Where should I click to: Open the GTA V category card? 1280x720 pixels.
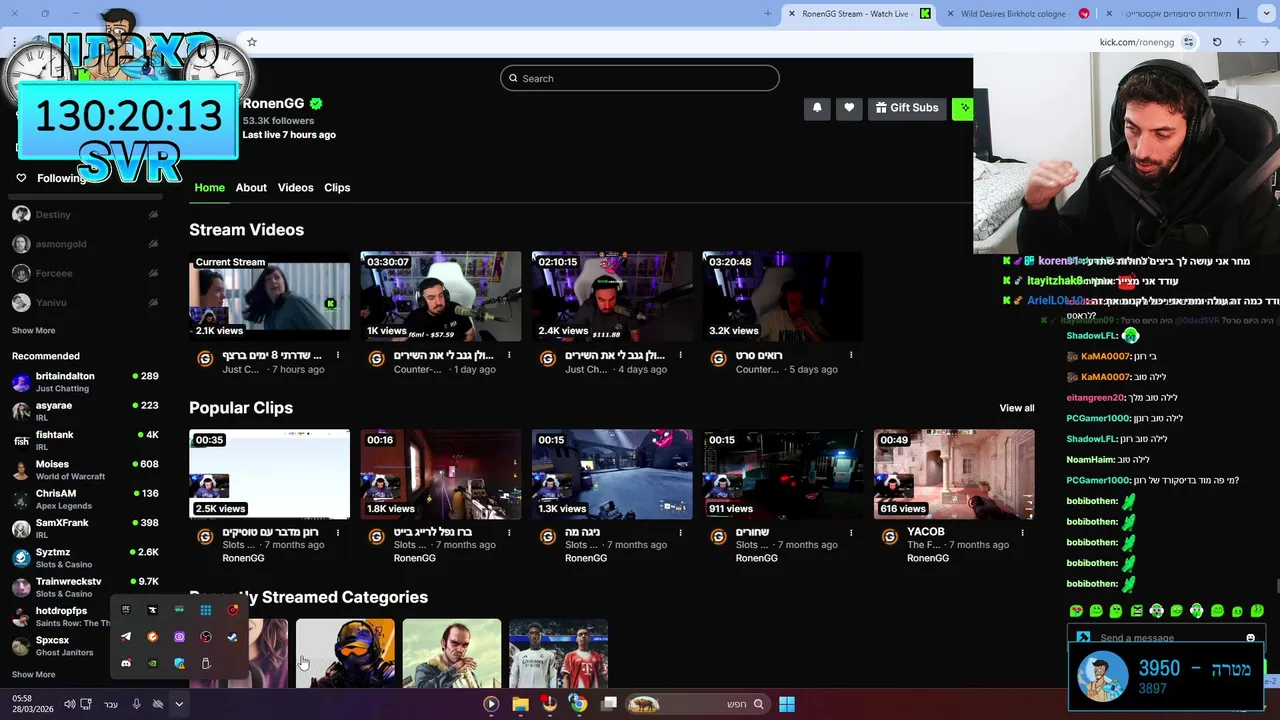click(x=452, y=653)
